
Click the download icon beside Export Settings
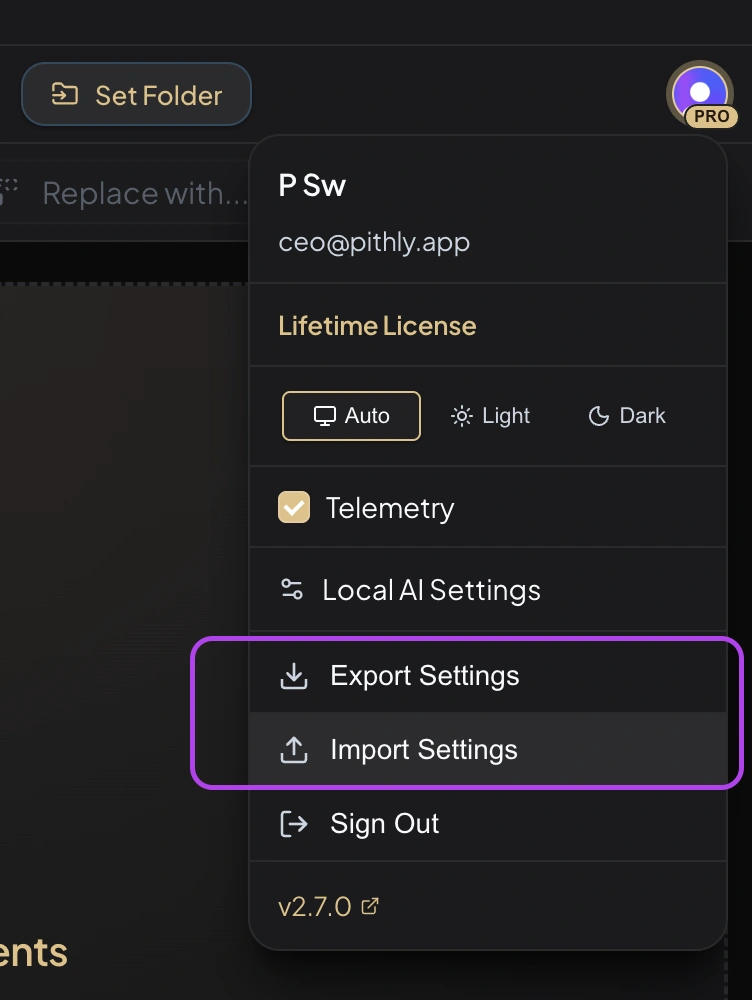(x=292, y=676)
